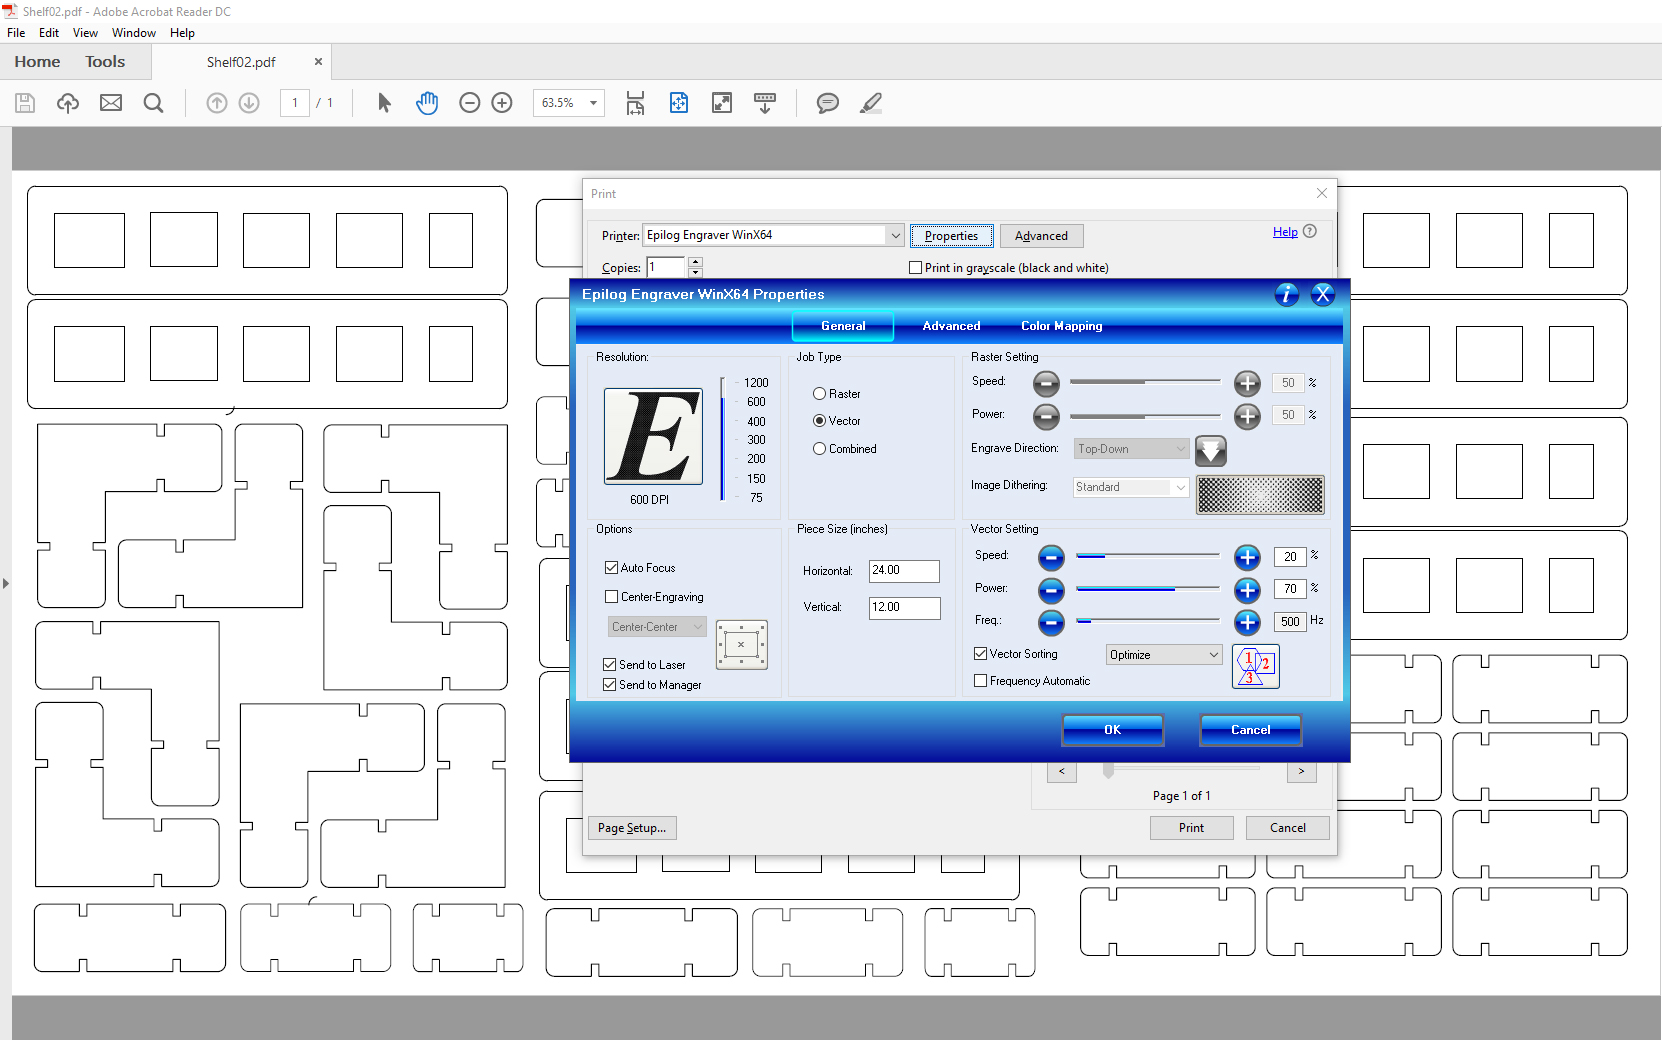Open the Help link in Print dialog
1662x1040 pixels.
[1285, 232]
